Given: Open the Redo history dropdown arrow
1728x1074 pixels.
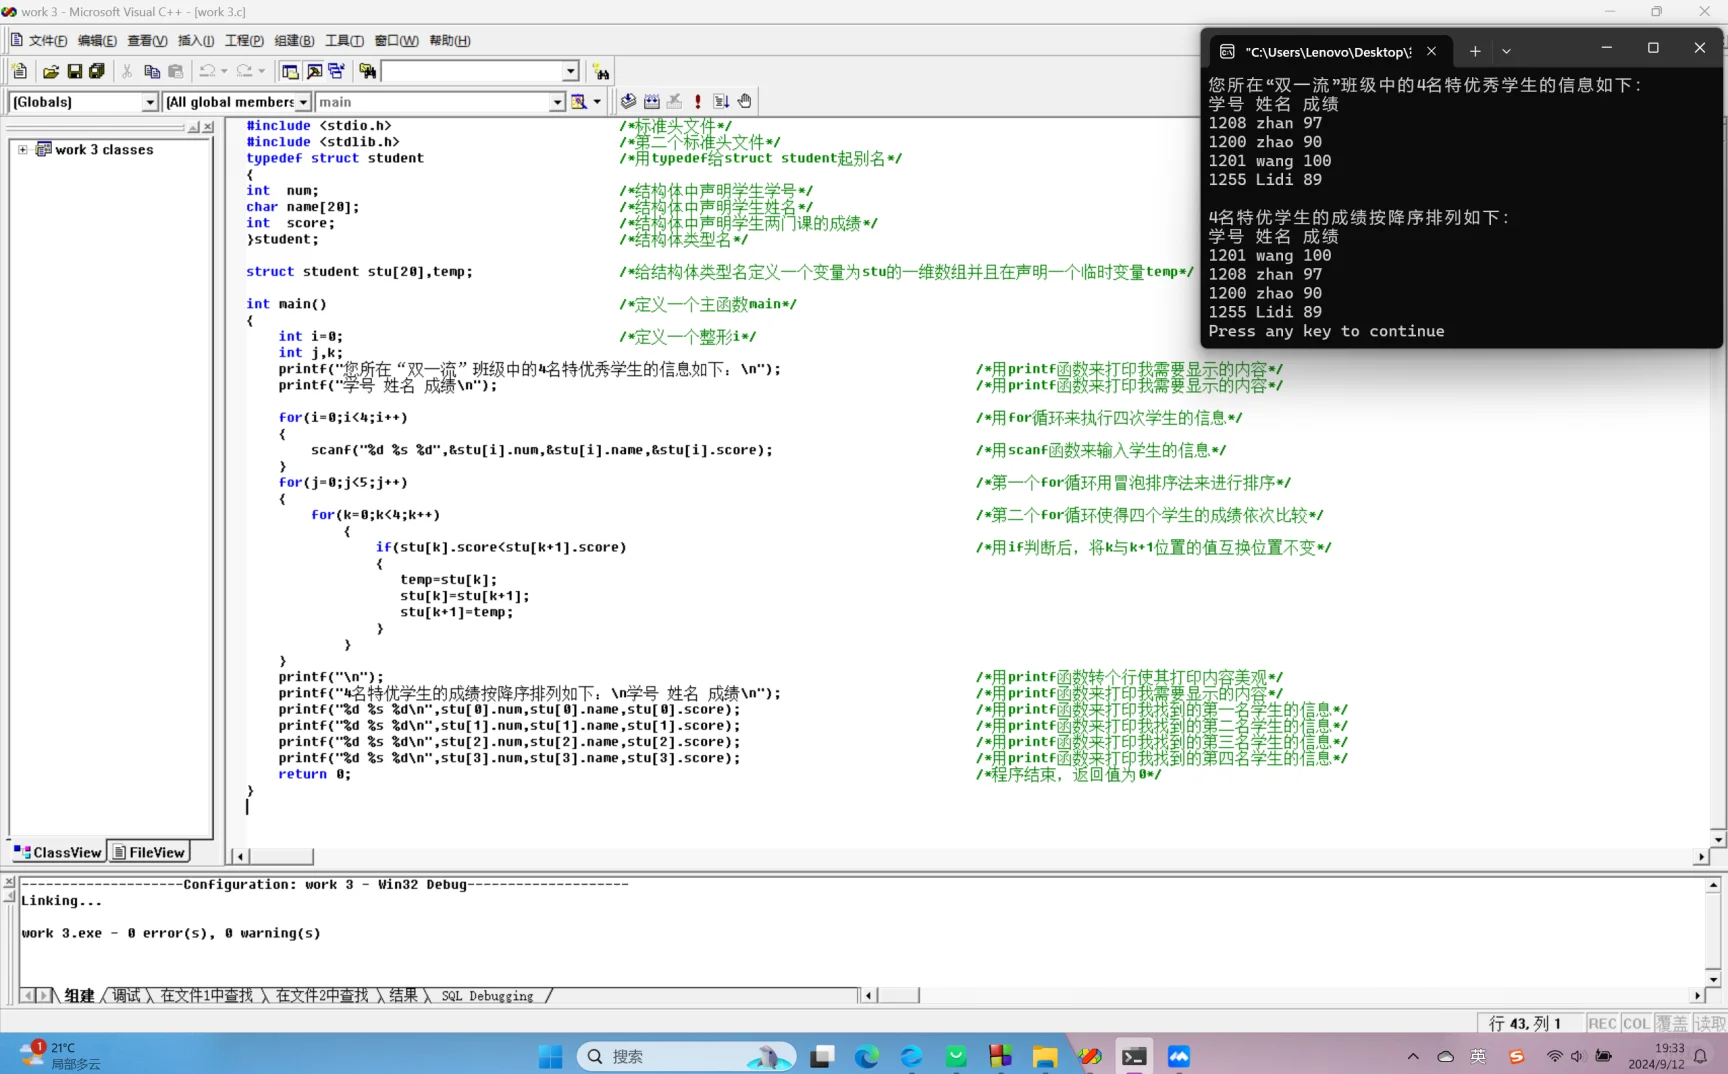Looking at the screenshot, I should [x=262, y=71].
